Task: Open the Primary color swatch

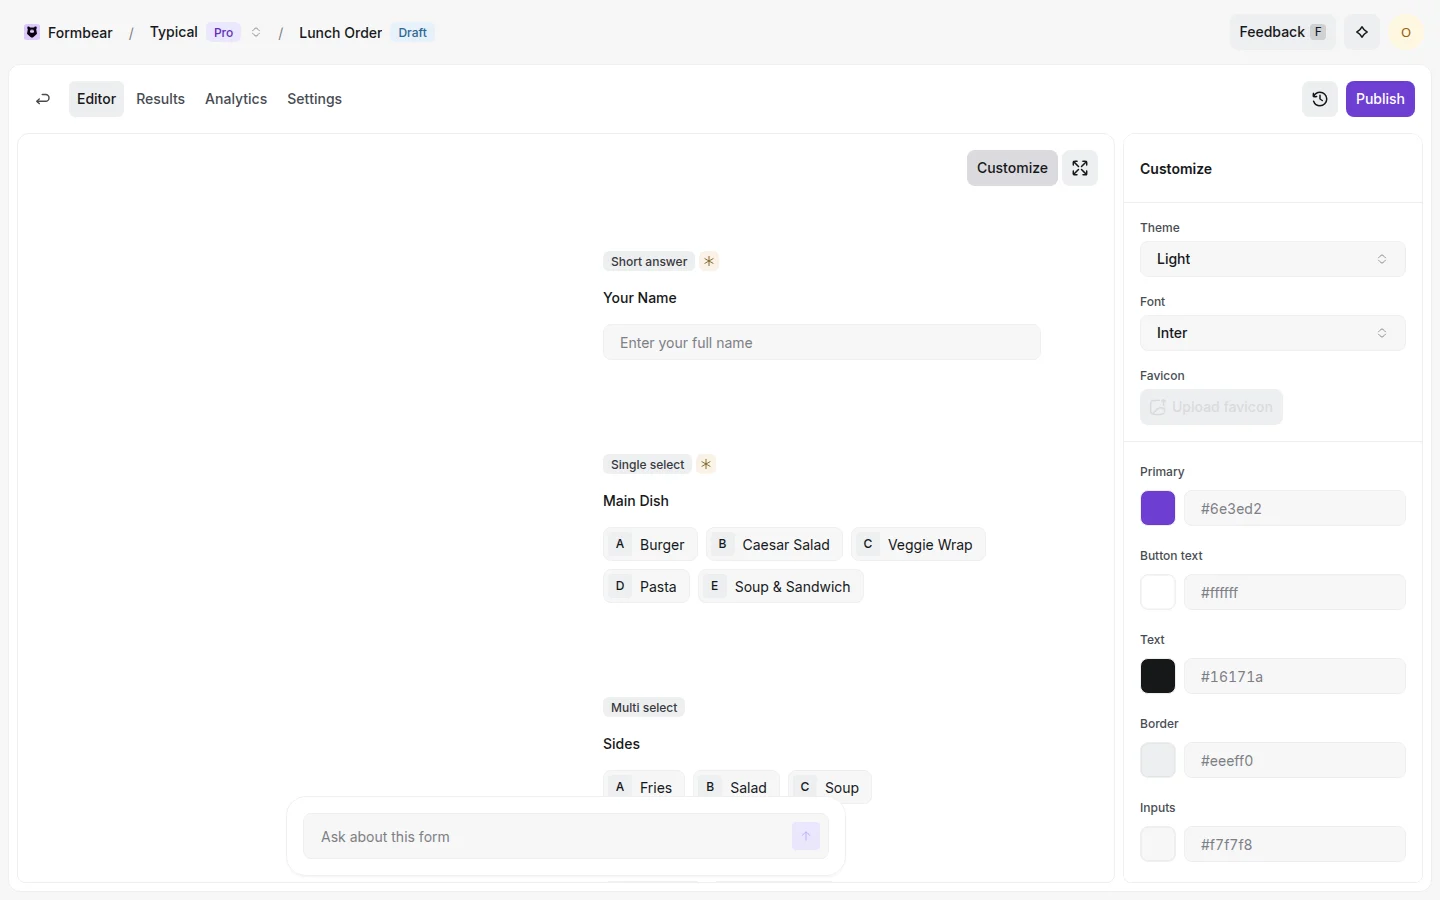Action: (1158, 508)
